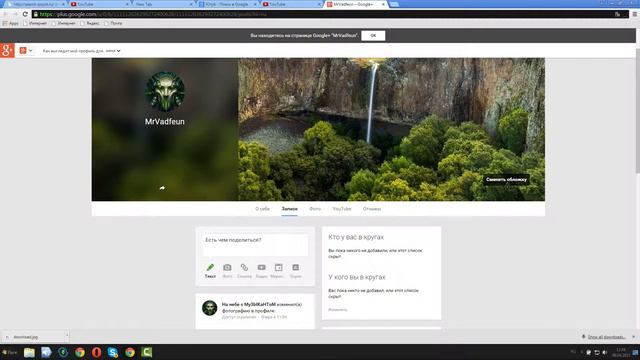
Task: Click the Google+ logo icon
Action: tap(7, 51)
